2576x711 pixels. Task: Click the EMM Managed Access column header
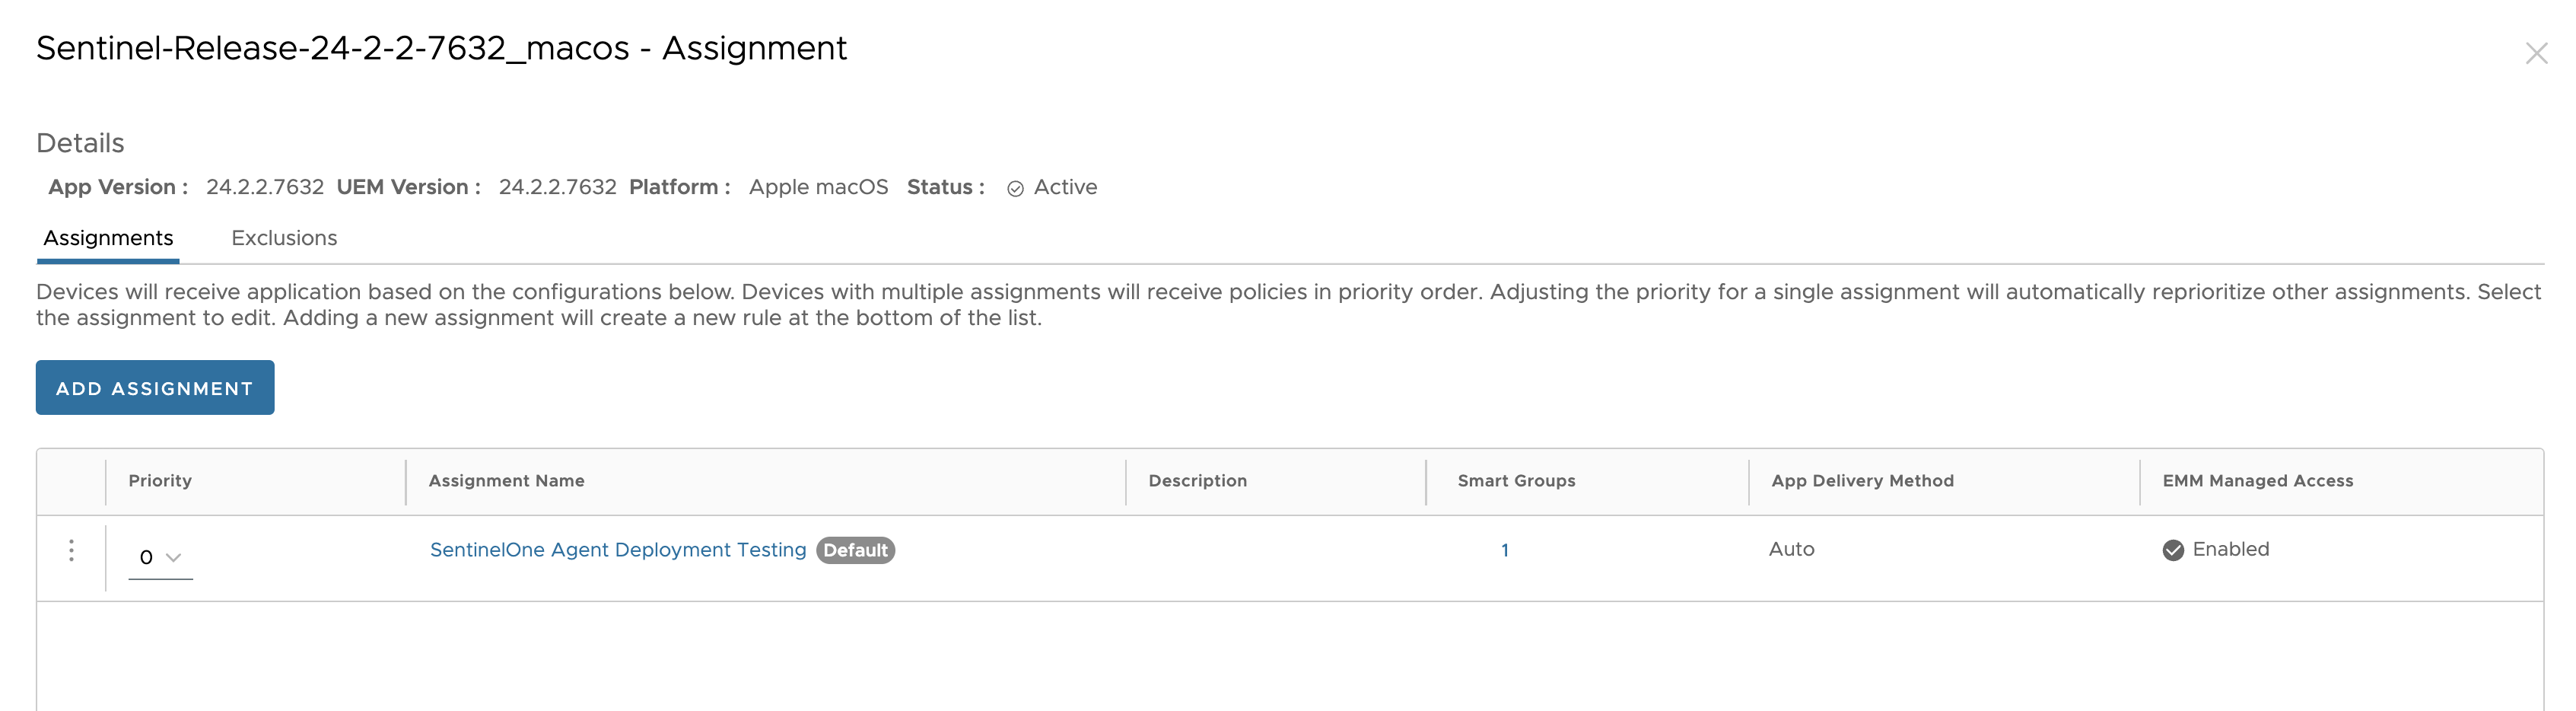(x=2257, y=481)
